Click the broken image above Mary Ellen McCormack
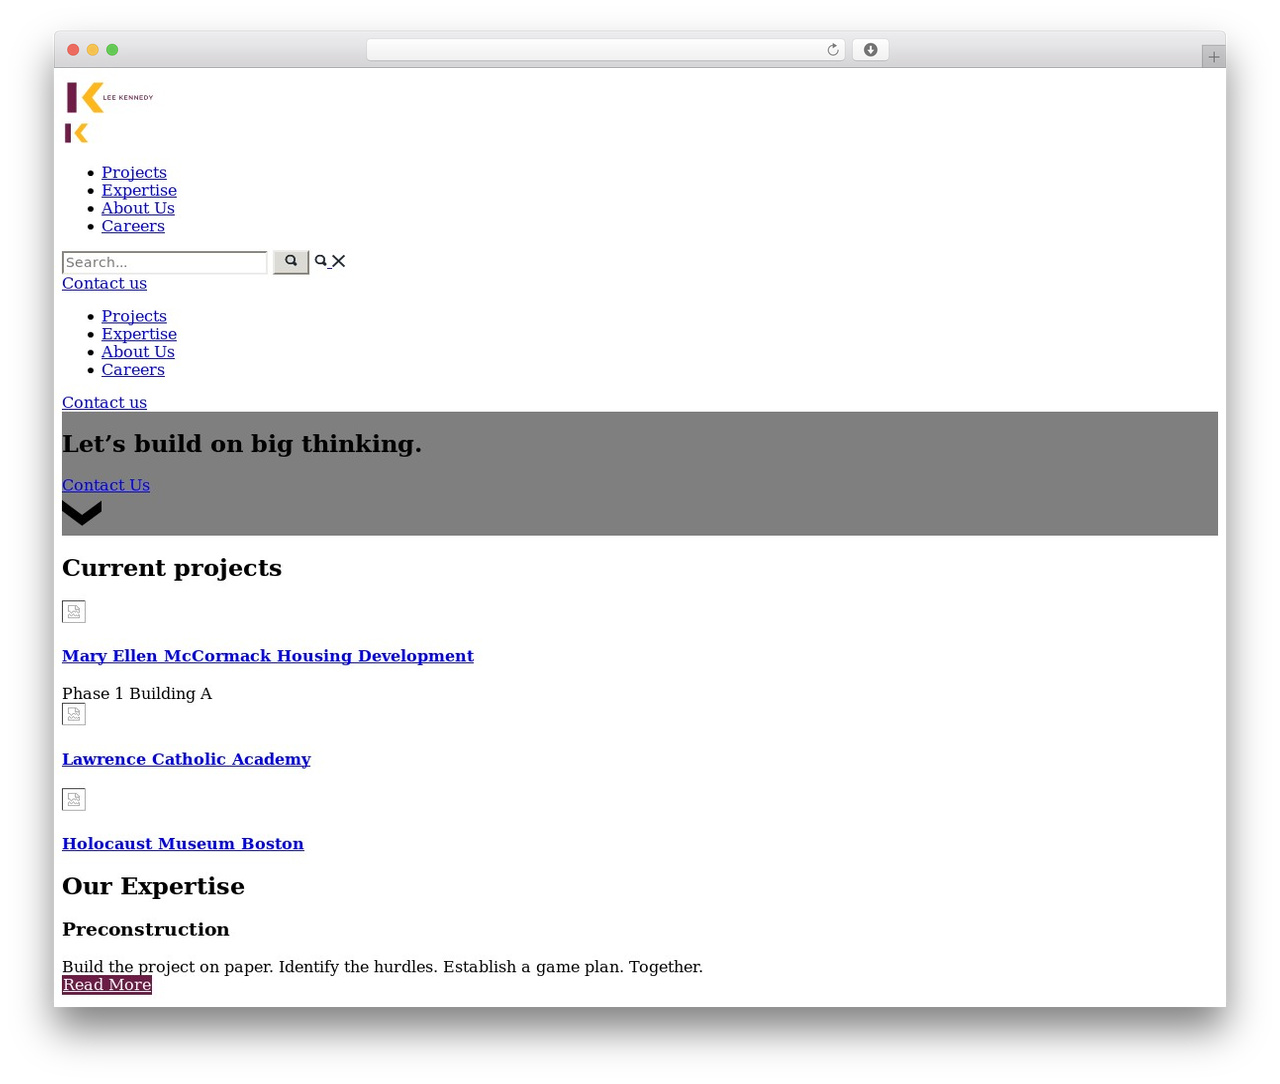Screen dimensions: 1280x1084 click(x=74, y=611)
